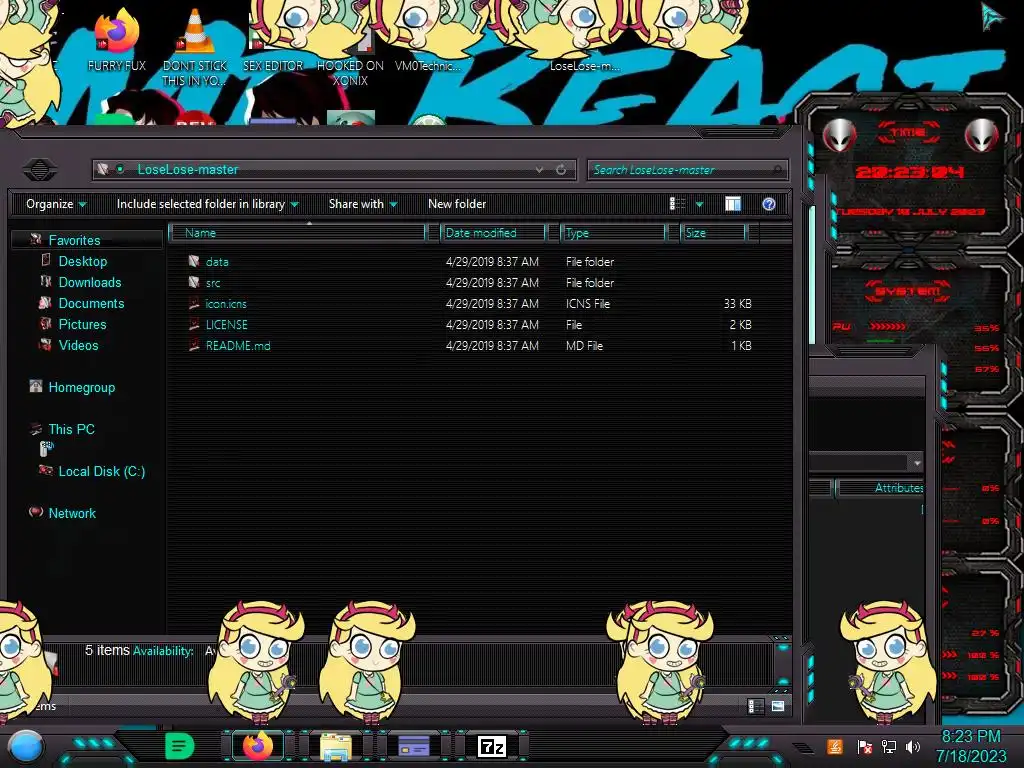Expand the address bar history dropdown
Image resolution: width=1024 pixels, height=768 pixels.
pyautogui.click(x=539, y=170)
